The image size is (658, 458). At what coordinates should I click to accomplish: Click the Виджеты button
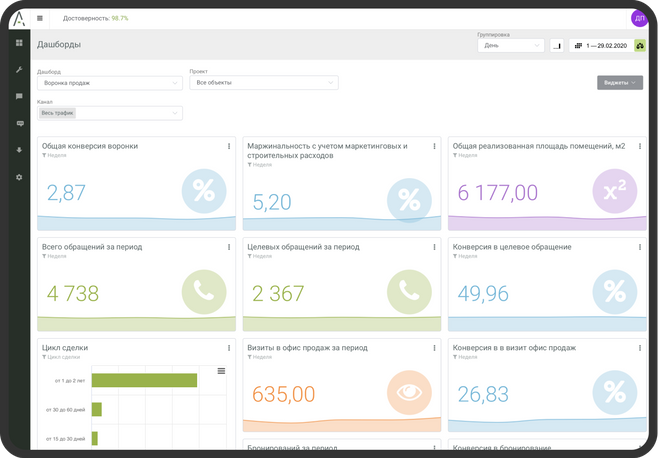point(619,83)
